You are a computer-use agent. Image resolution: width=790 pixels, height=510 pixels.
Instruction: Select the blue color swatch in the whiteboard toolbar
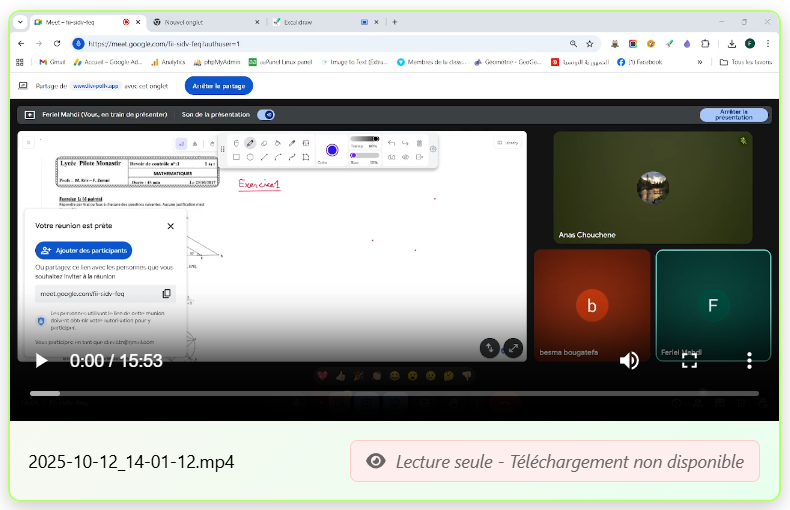(330, 149)
